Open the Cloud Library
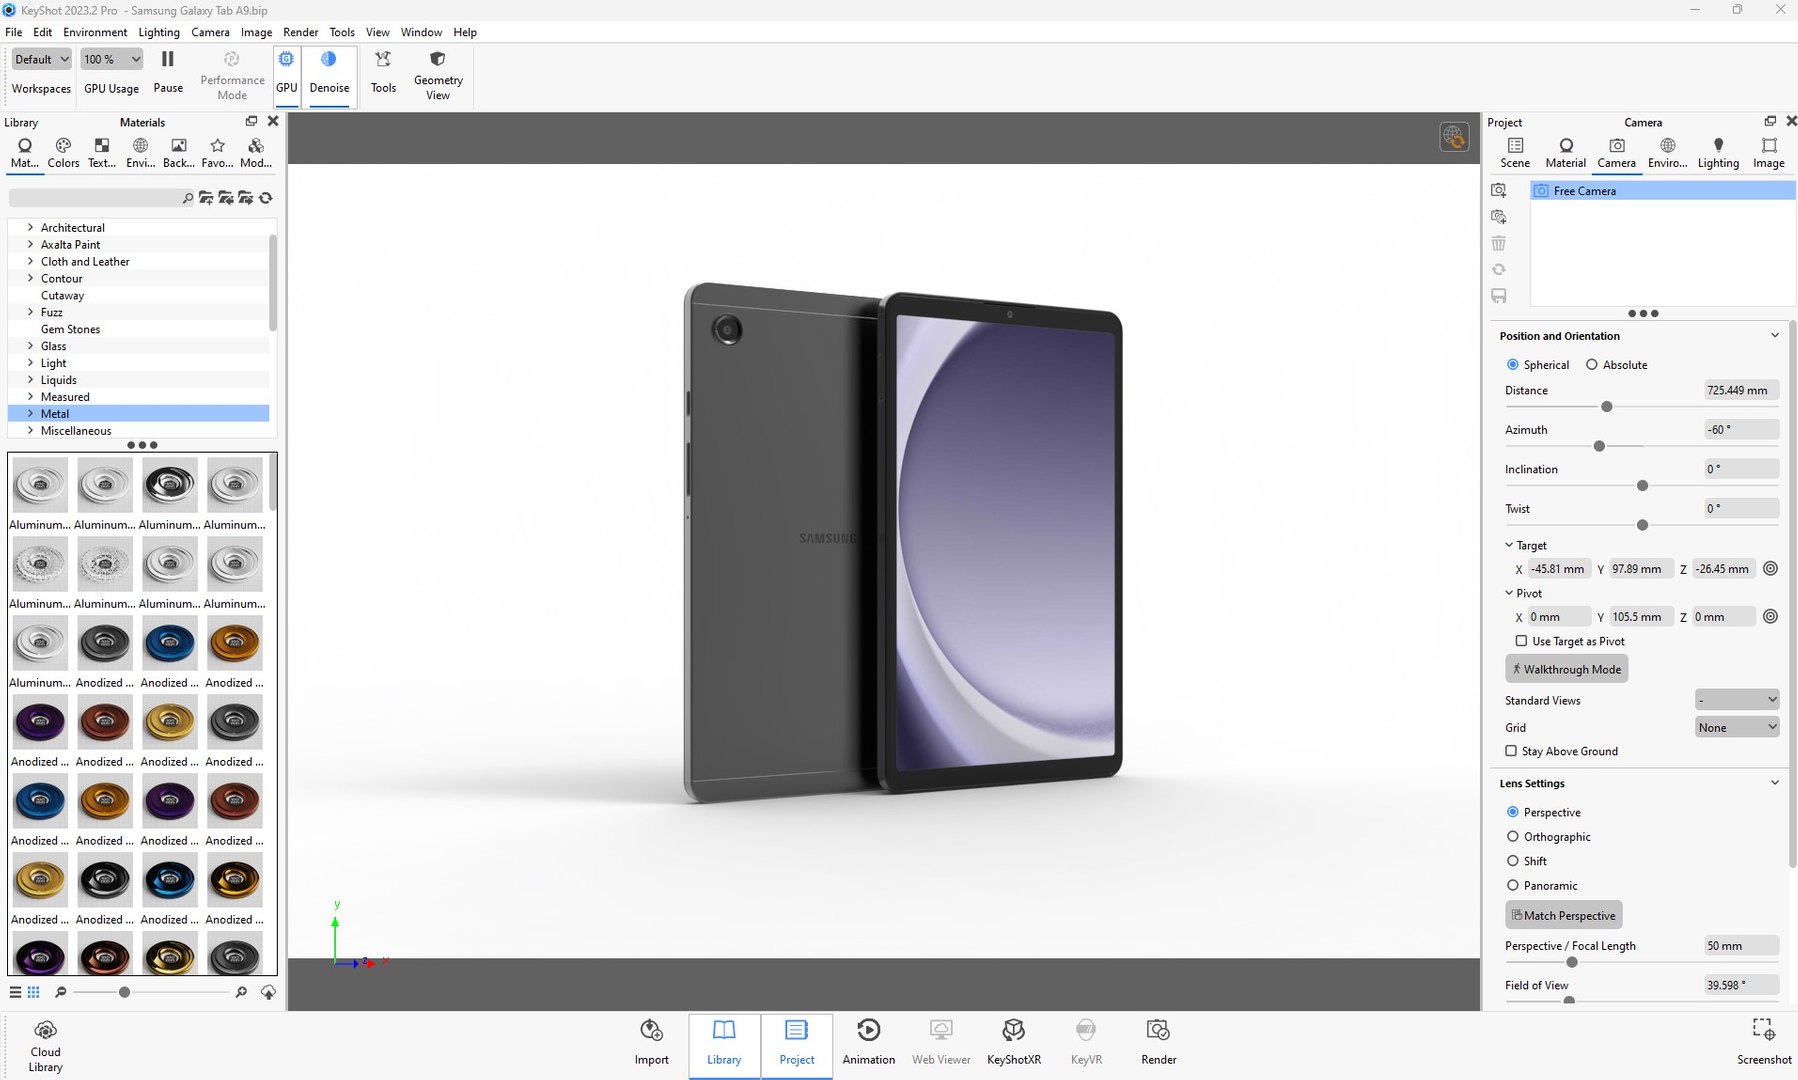The height and width of the screenshot is (1080, 1798). coord(45,1046)
